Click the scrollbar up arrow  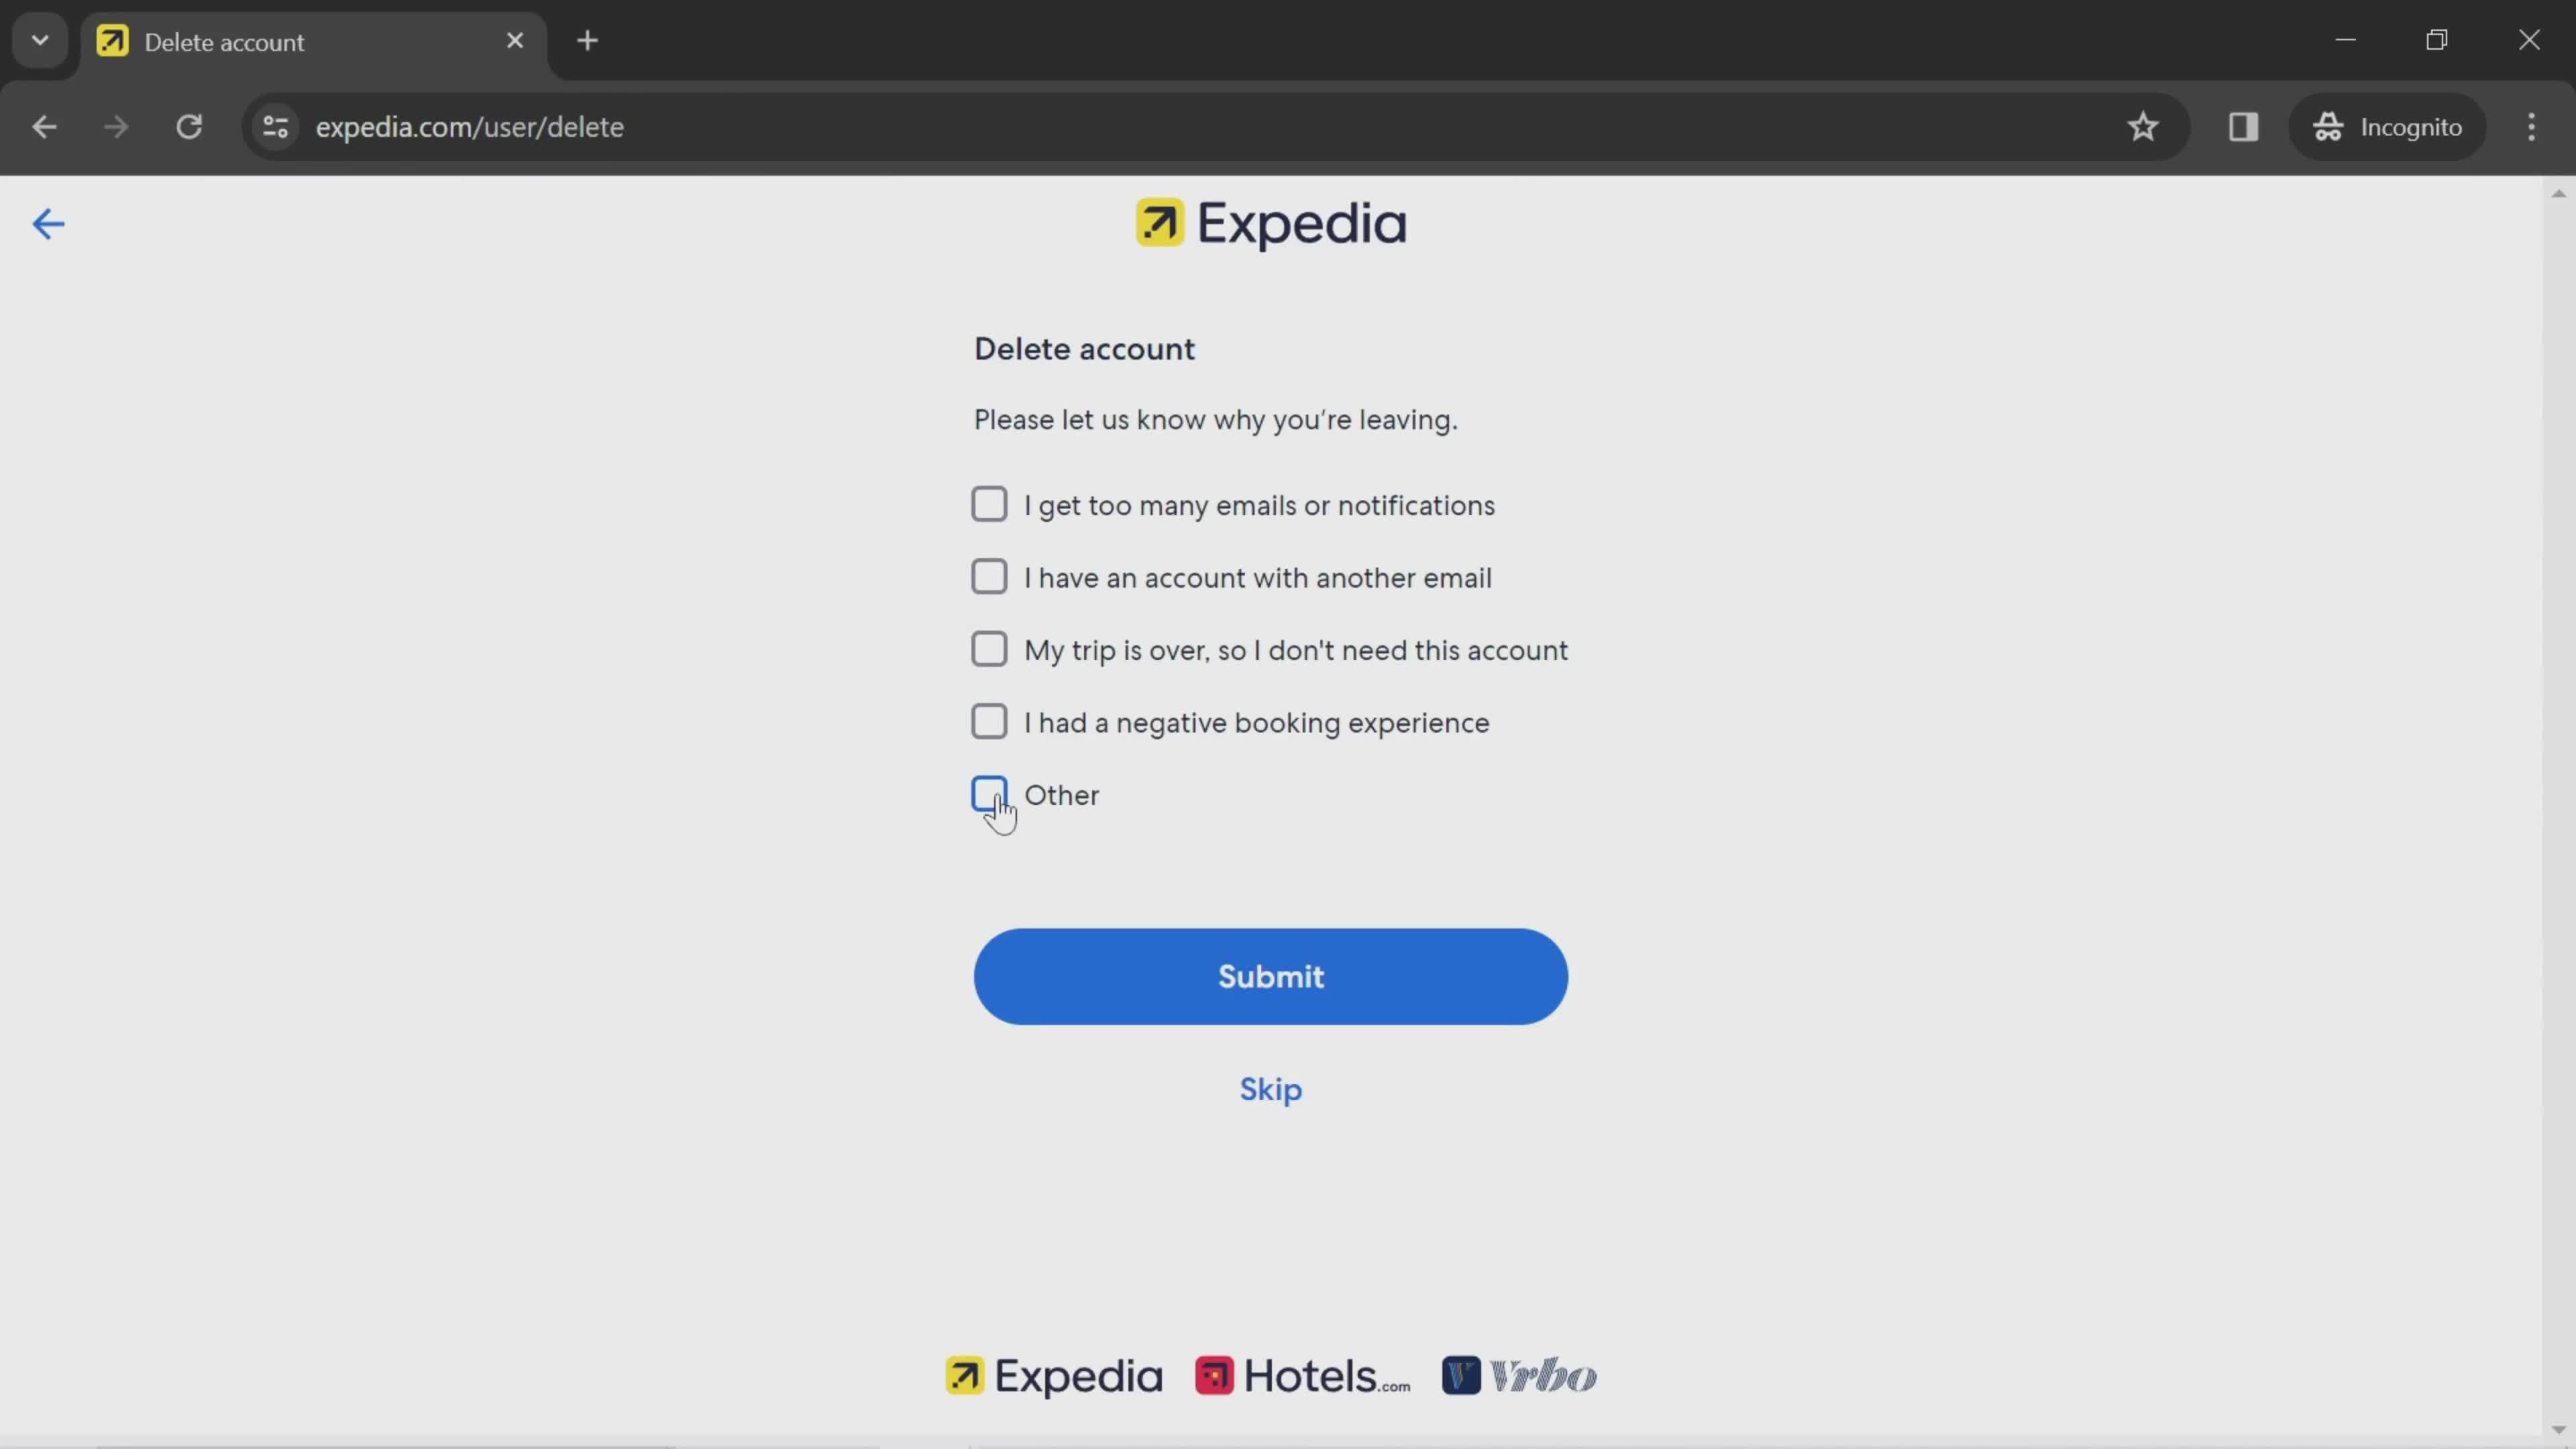(x=2559, y=193)
